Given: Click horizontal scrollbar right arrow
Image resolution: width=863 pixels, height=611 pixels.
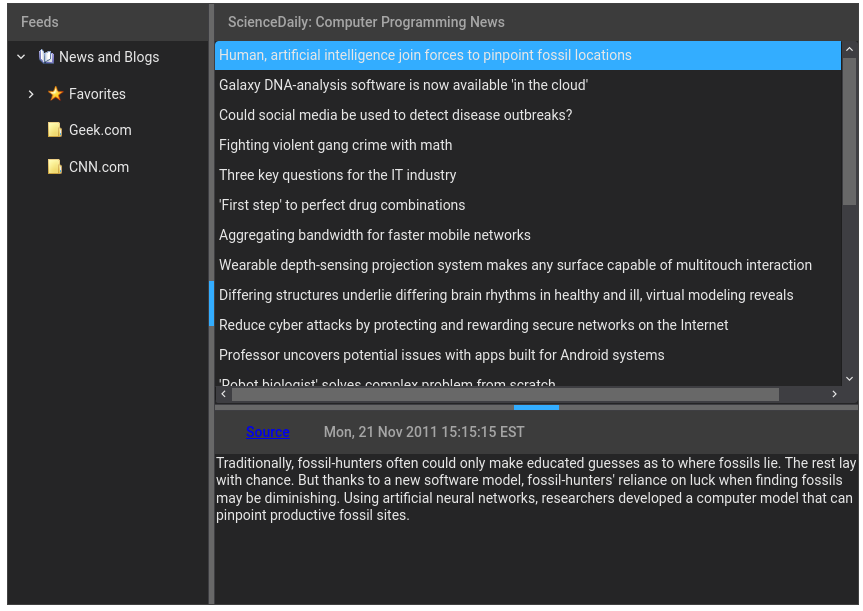Looking at the screenshot, I should point(834,394).
